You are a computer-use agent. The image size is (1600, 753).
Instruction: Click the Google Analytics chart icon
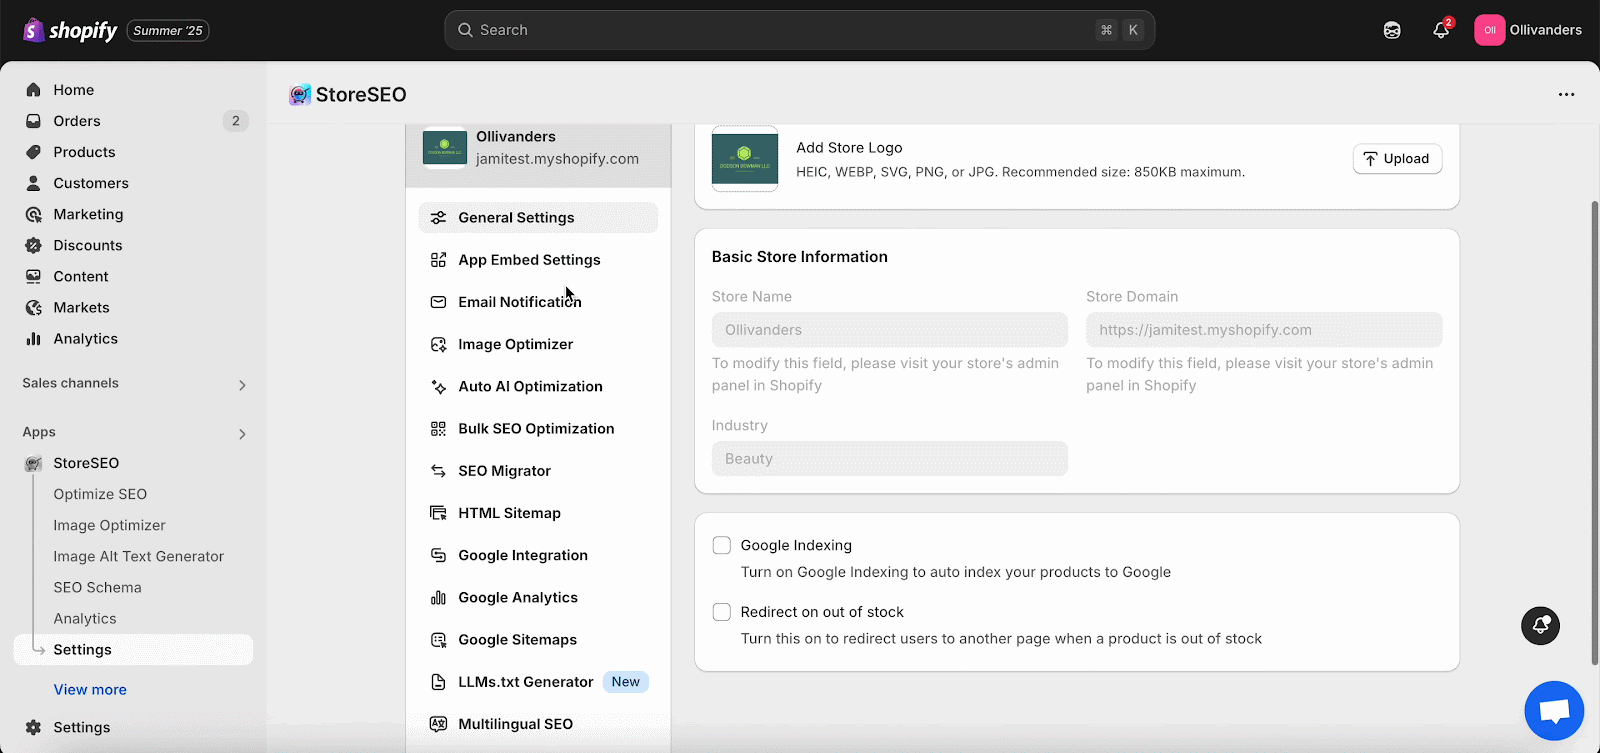click(438, 597)
